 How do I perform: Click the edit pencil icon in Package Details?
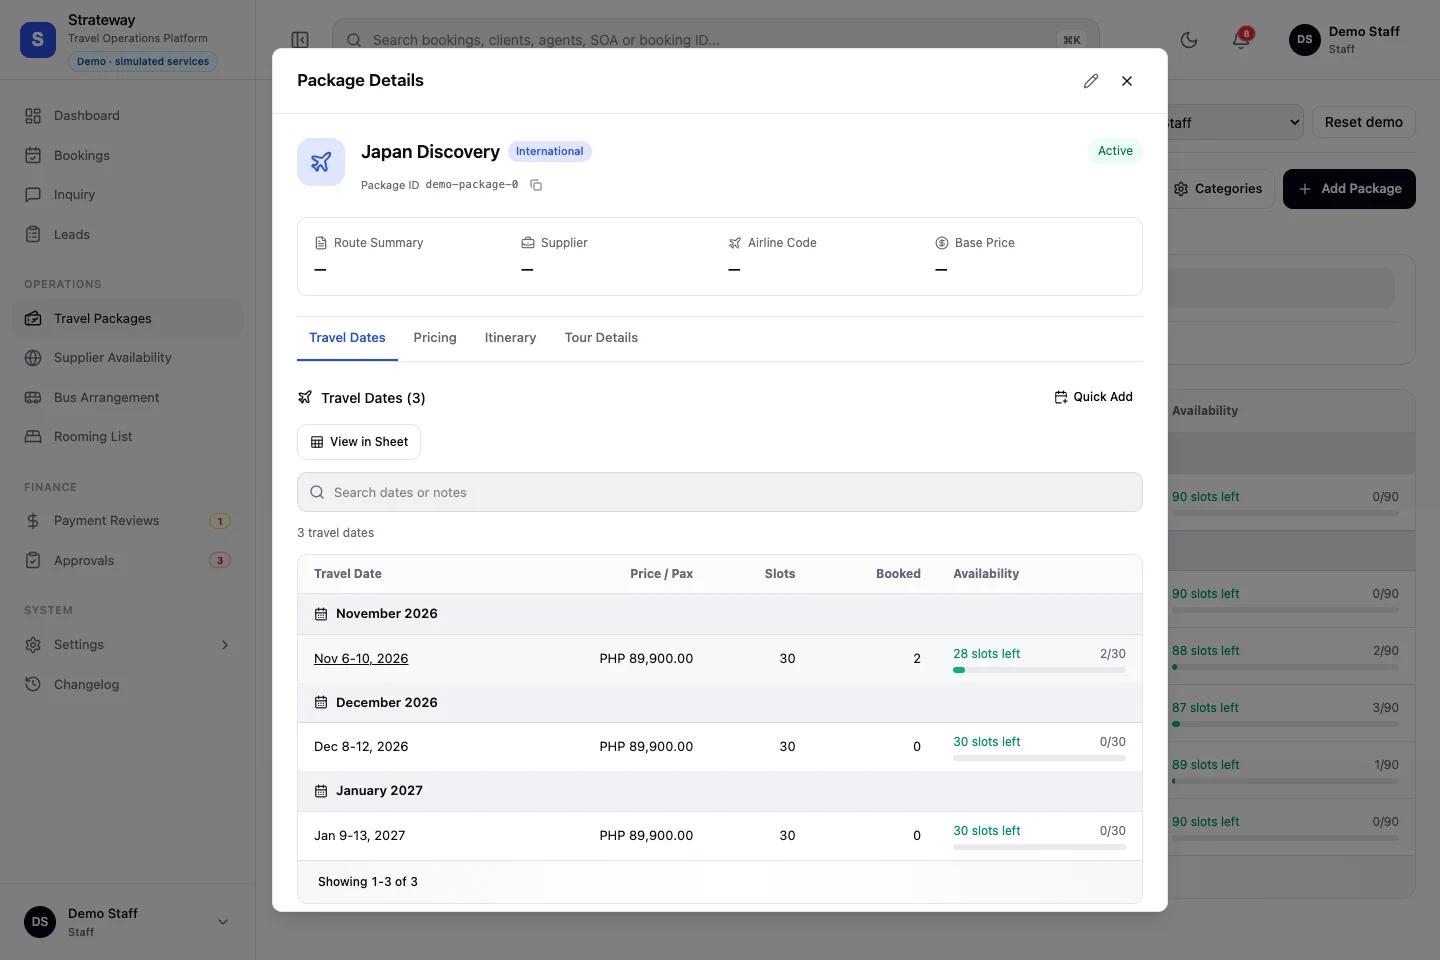[x=1091, y=81]
